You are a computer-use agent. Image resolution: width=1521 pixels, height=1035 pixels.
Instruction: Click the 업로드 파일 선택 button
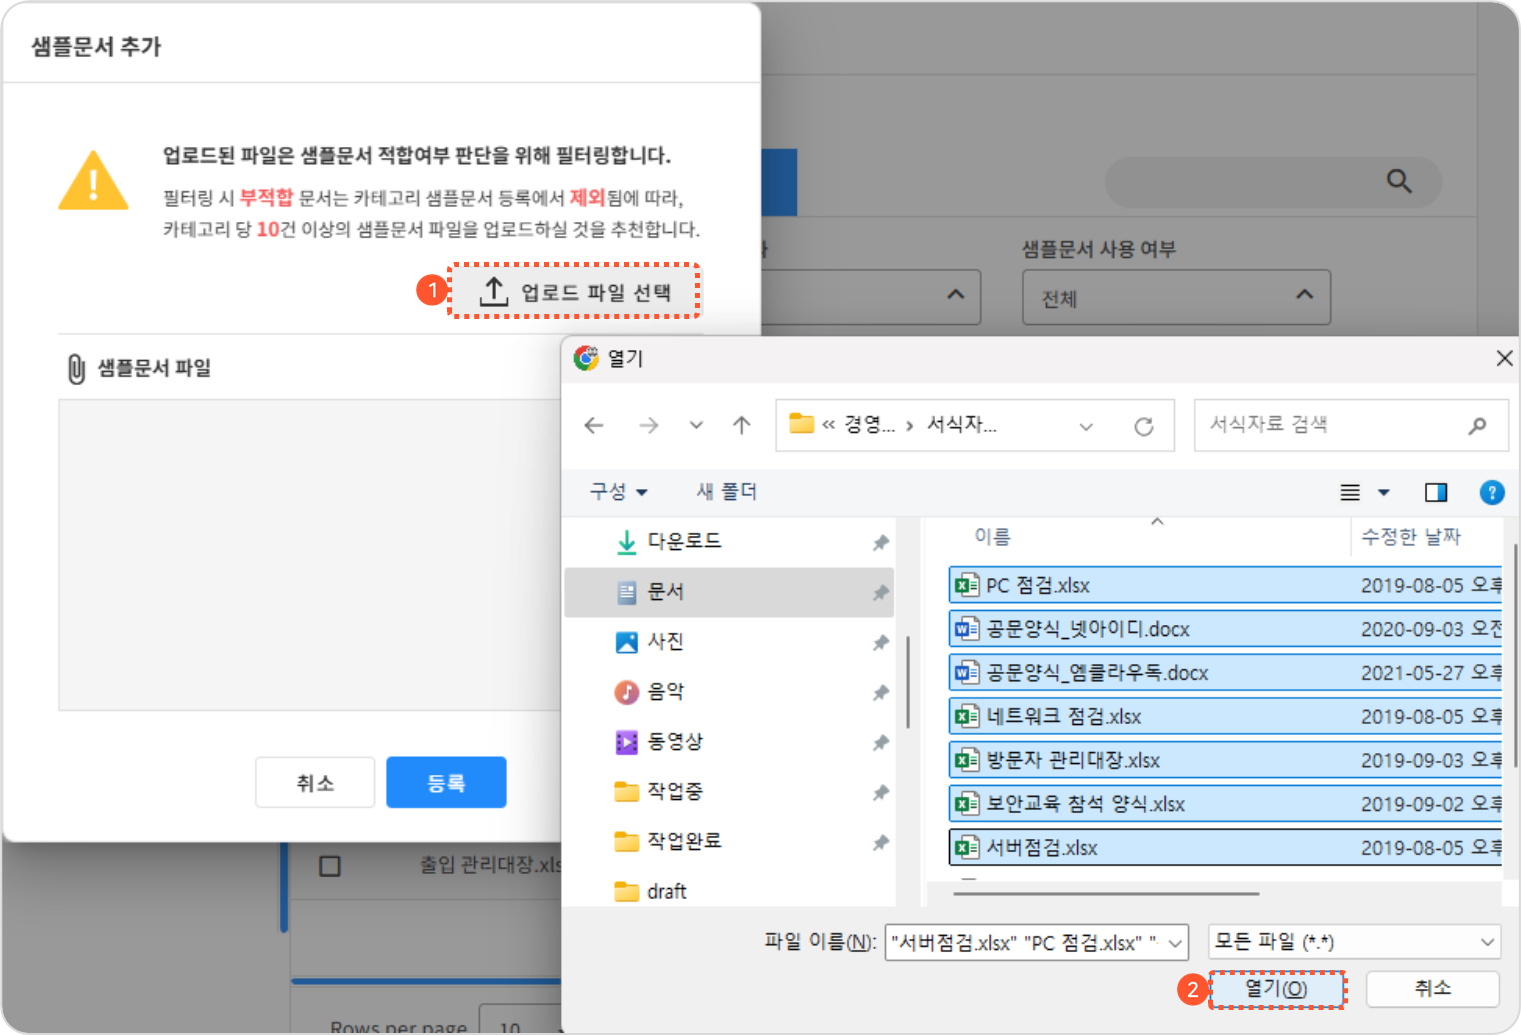pyautogui.click(x=574, y=292)
